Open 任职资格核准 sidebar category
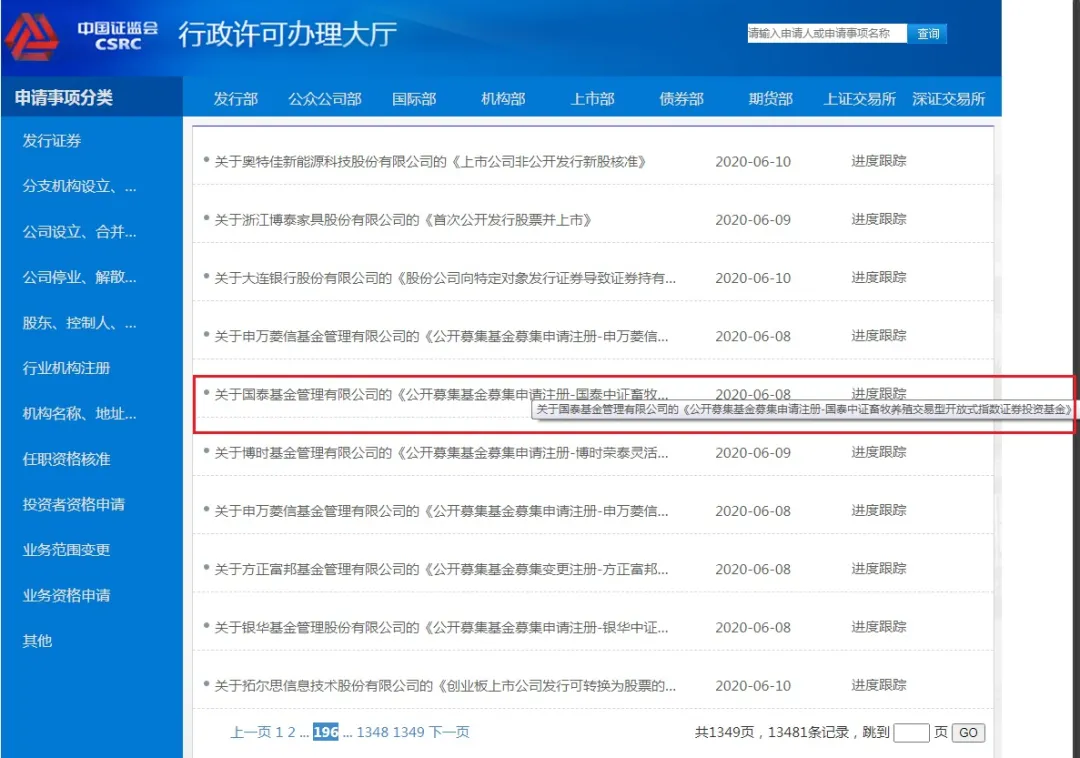Screen dimensions: 1080x758 [x=66, y=459]
